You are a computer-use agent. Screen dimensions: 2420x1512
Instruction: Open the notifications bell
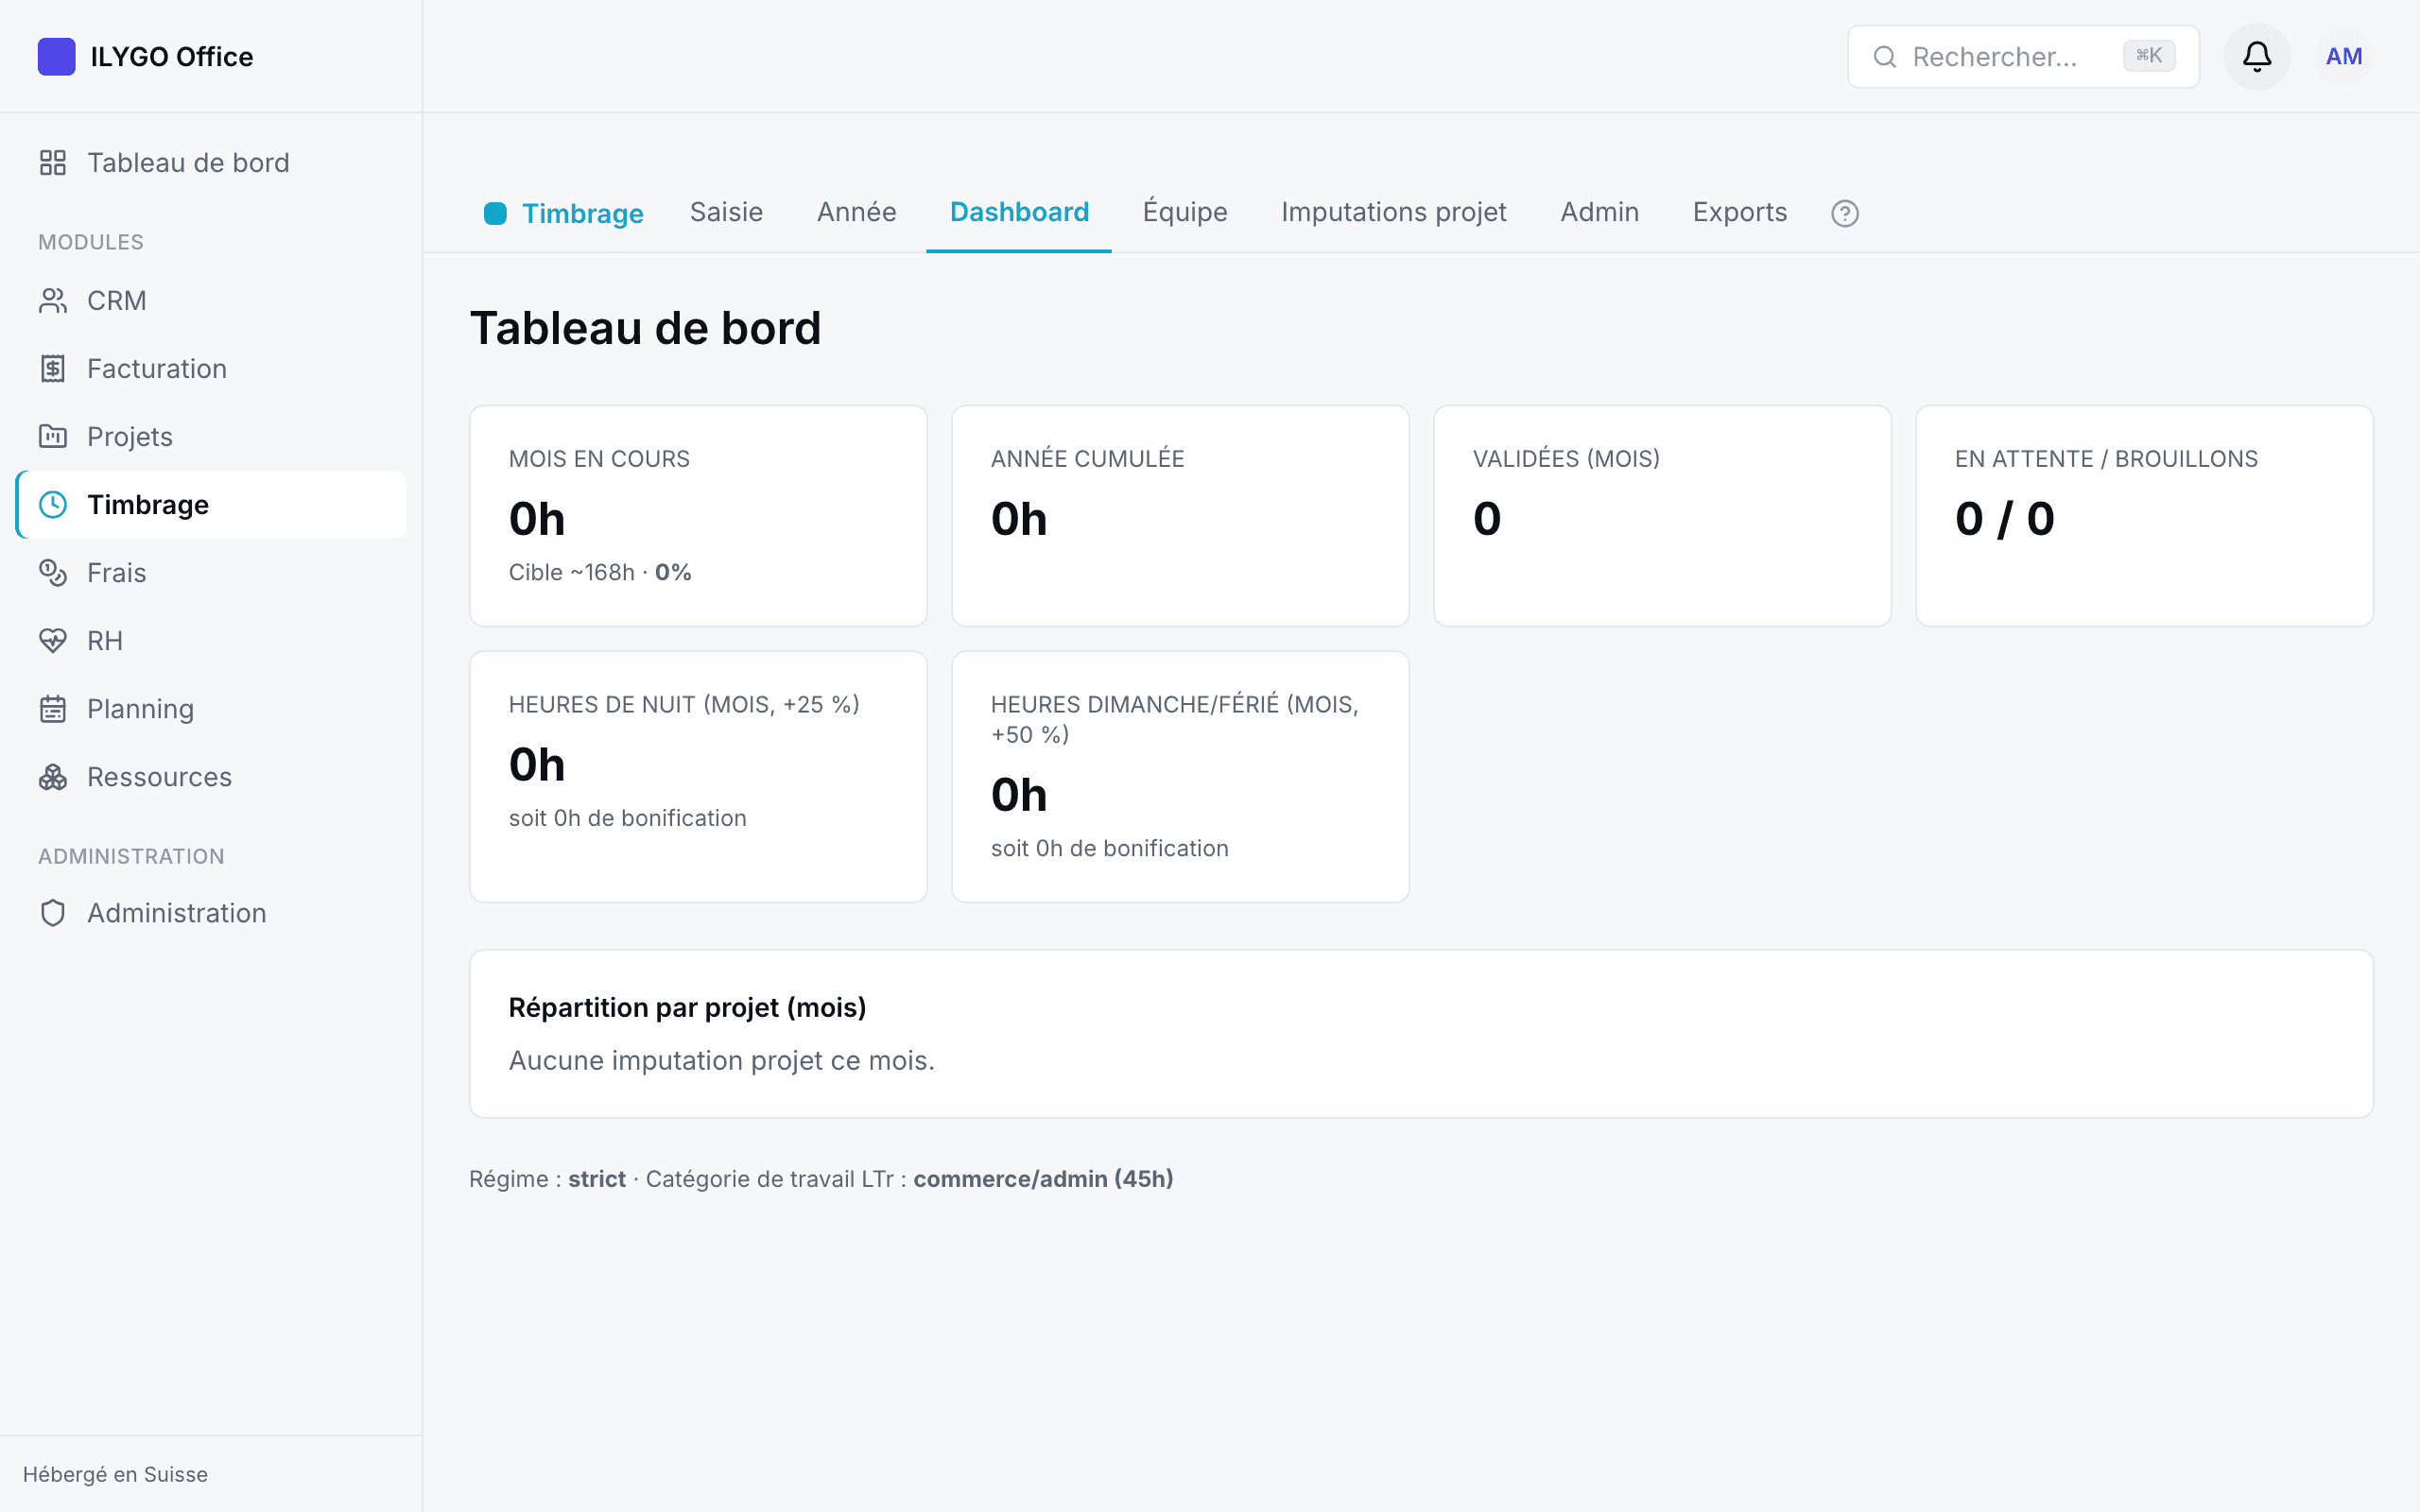click(2256, 56)
